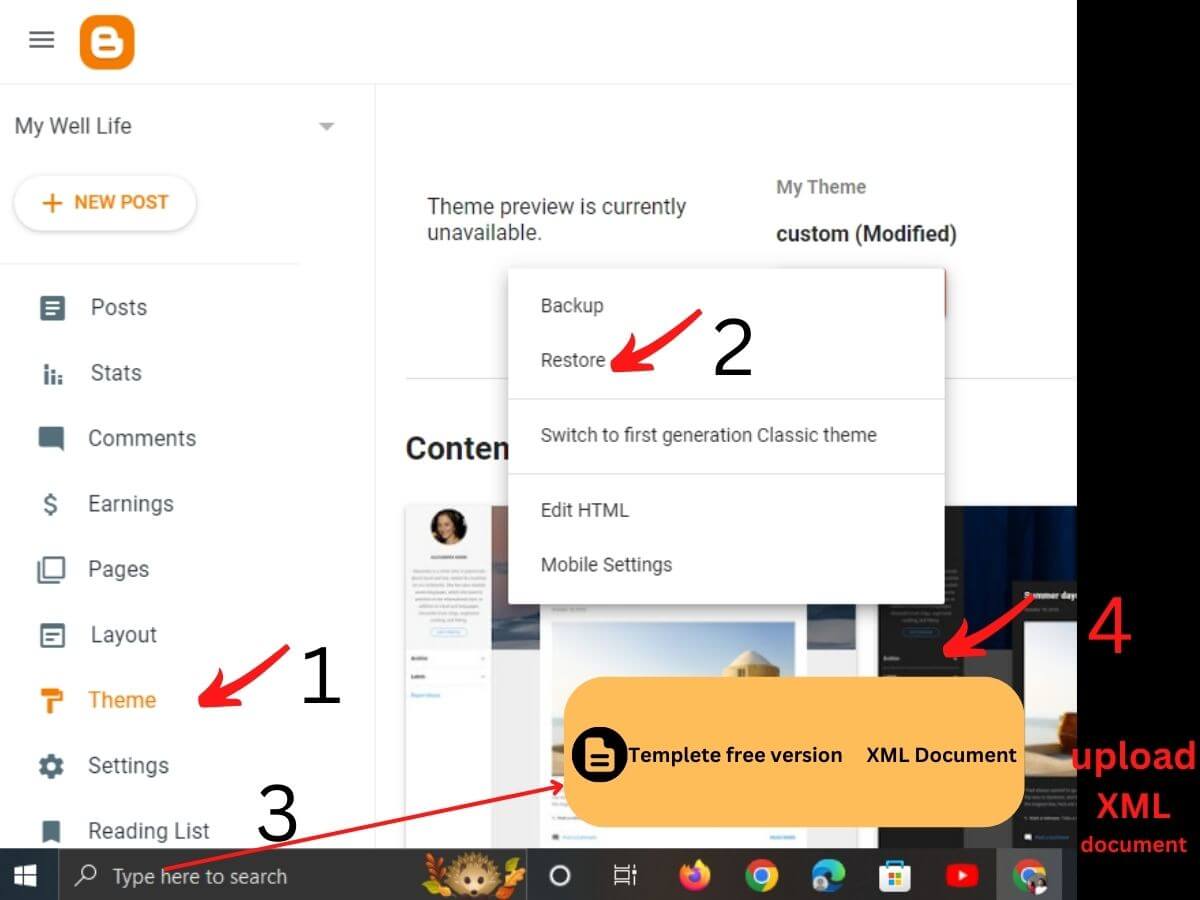Click the New Post button

click(x=105, y=202)
